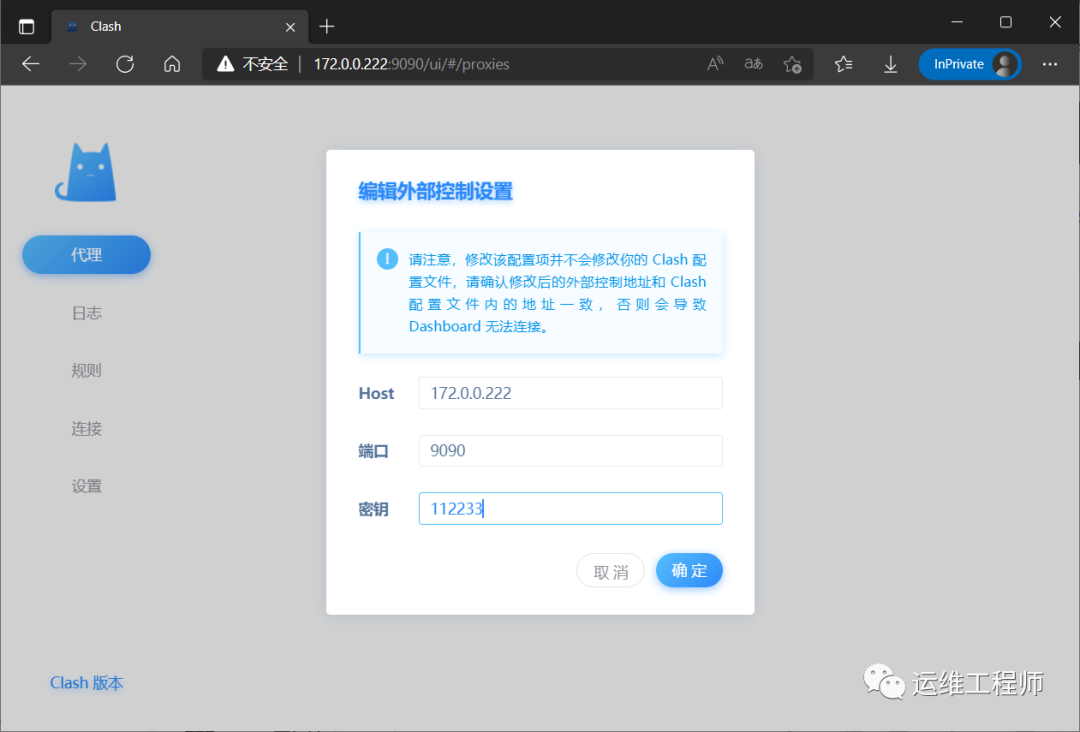Reload the page with the refresh icon
The image size is (1080, 732).
pos(124,63)
